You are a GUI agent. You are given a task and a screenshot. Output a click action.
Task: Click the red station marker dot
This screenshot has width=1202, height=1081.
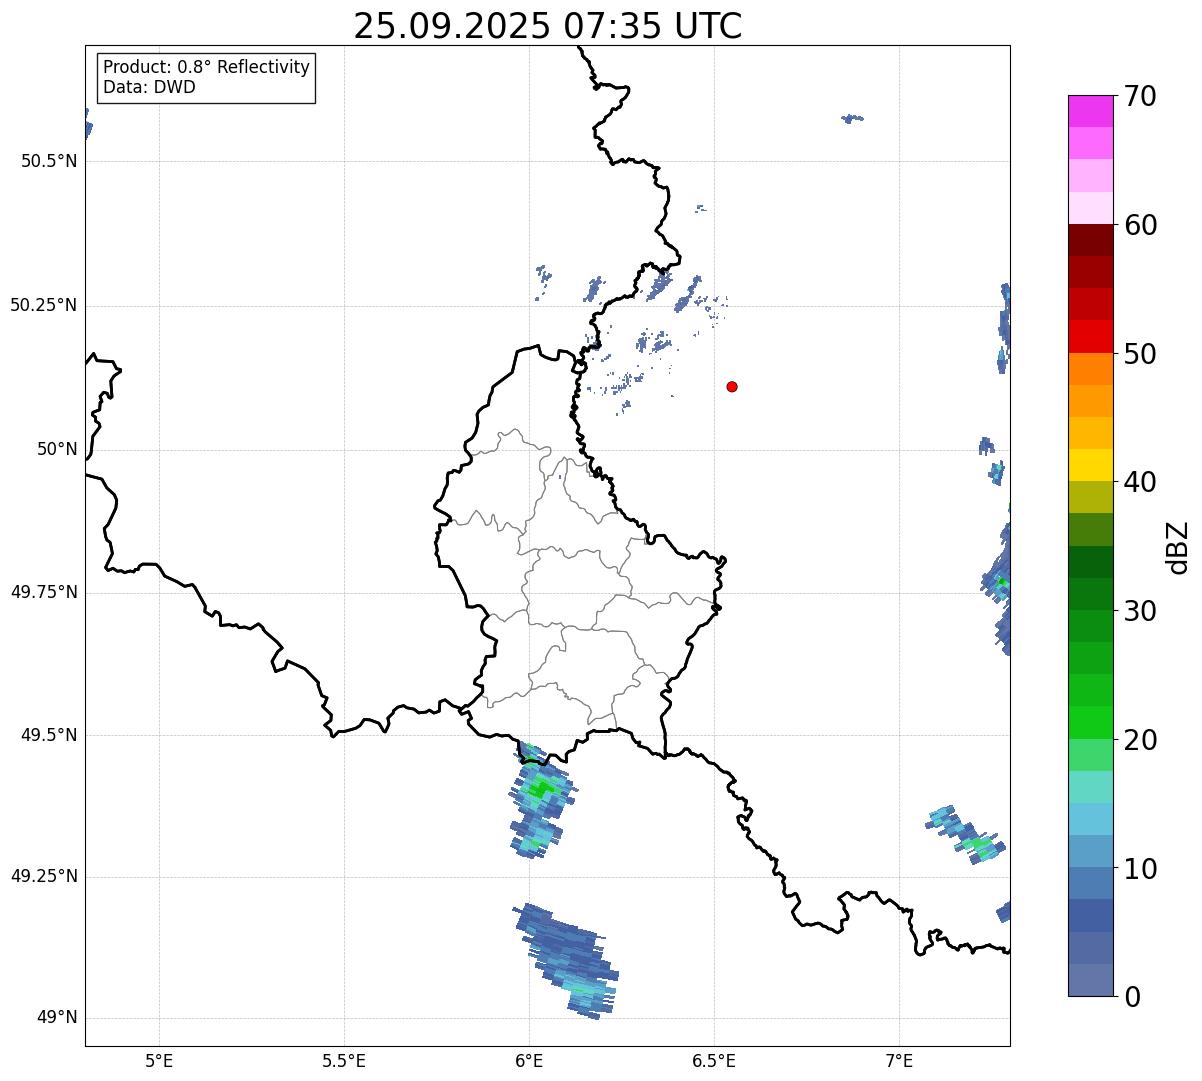[732, 386]
